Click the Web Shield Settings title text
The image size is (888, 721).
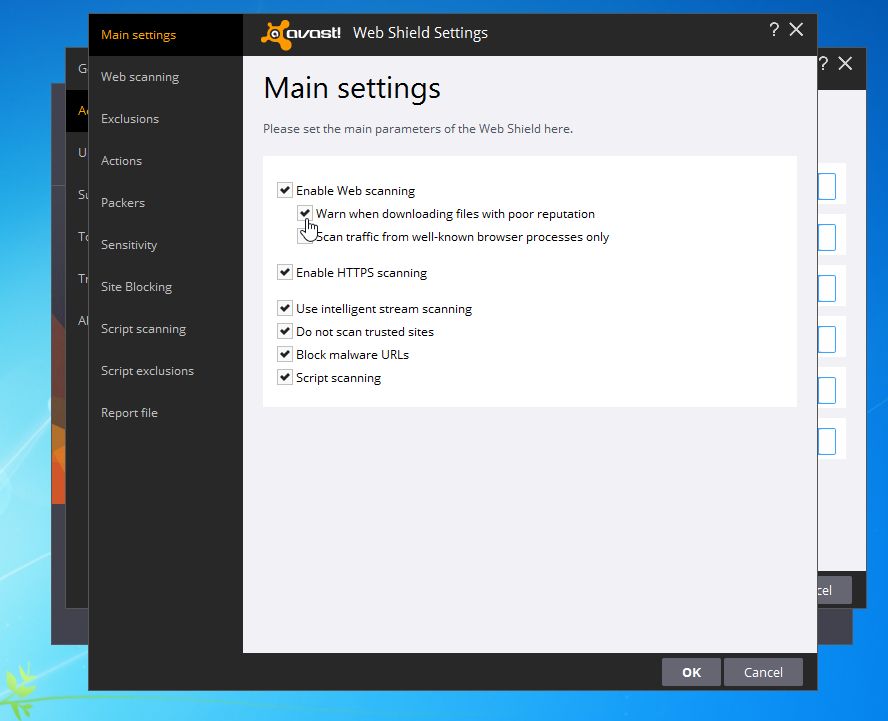(x=420, y=33)
